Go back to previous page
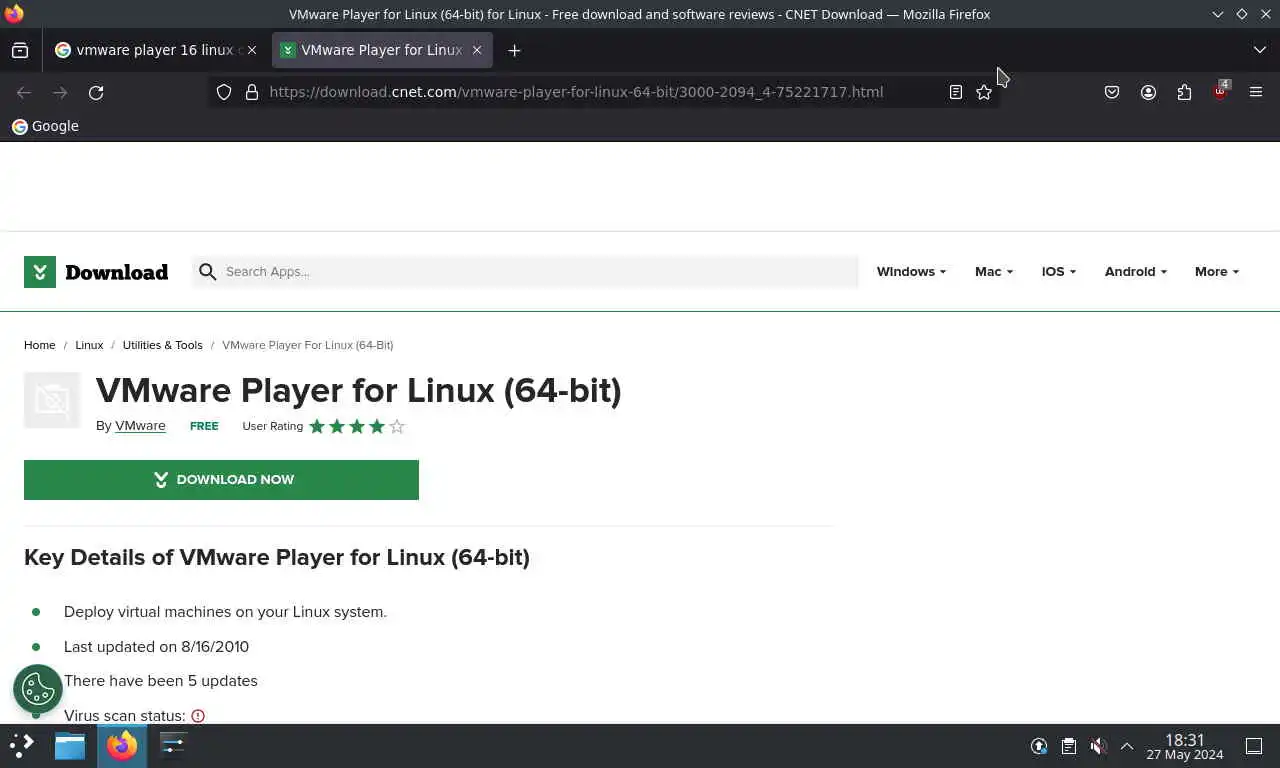 point(24,92)
